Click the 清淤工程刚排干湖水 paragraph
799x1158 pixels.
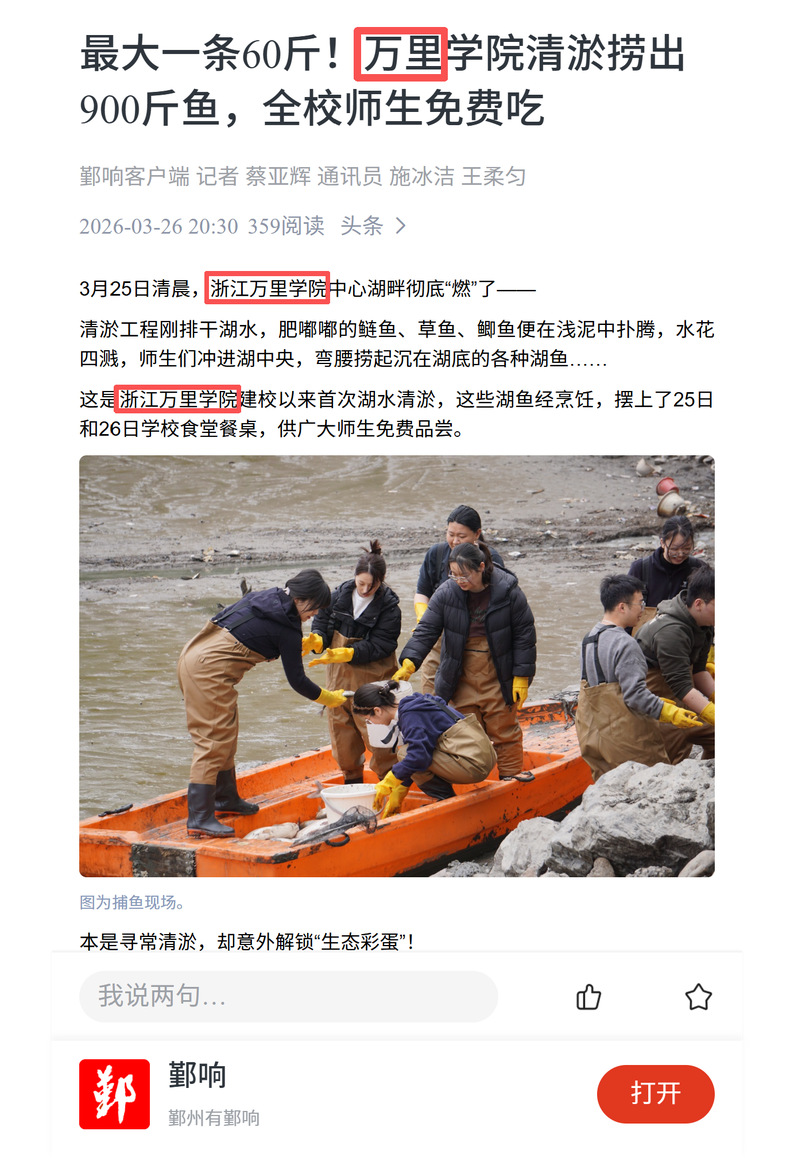[x=397, y=343]
